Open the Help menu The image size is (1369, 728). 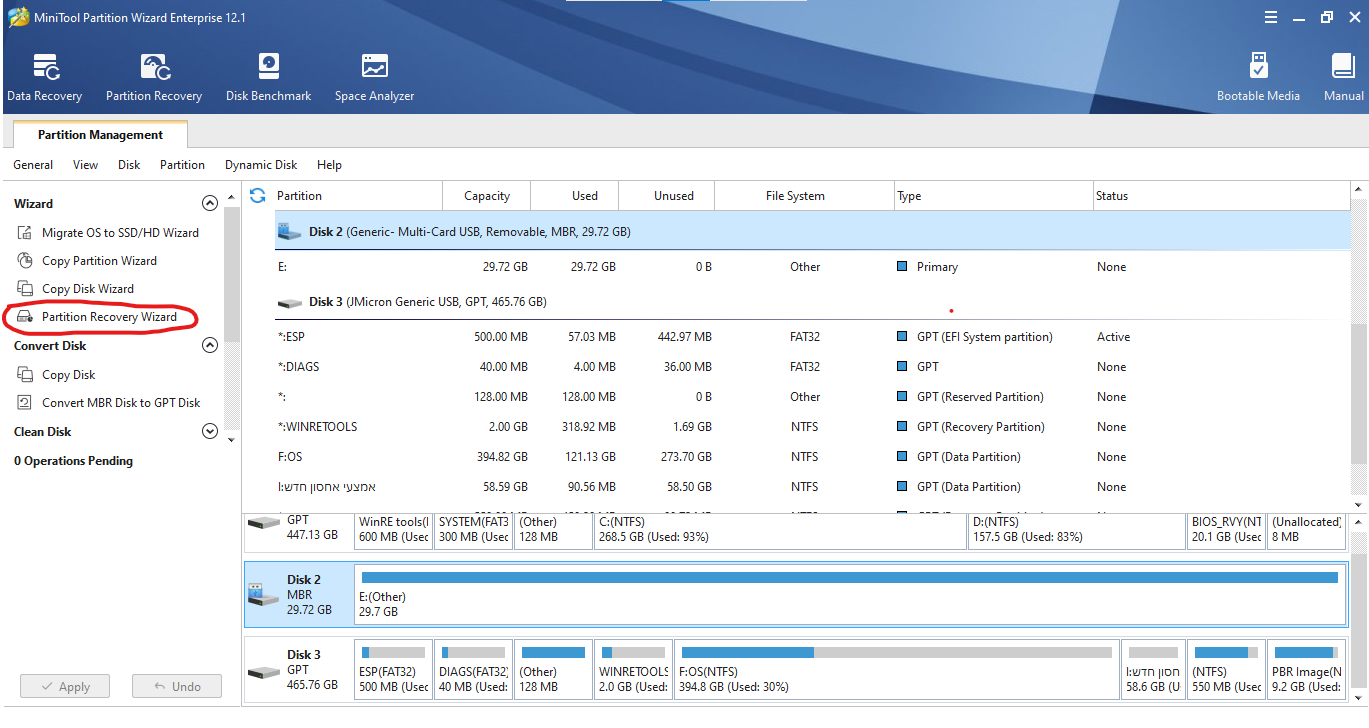click(x=329, y=164)
